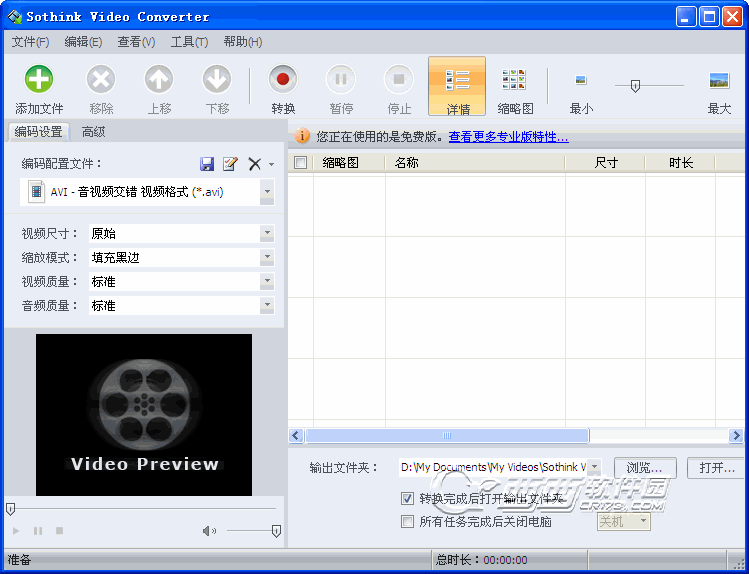Open the zoom mode (缩放模式) dropdown
Viewport: 749px width, 574px height.
(x=267, y=257)
